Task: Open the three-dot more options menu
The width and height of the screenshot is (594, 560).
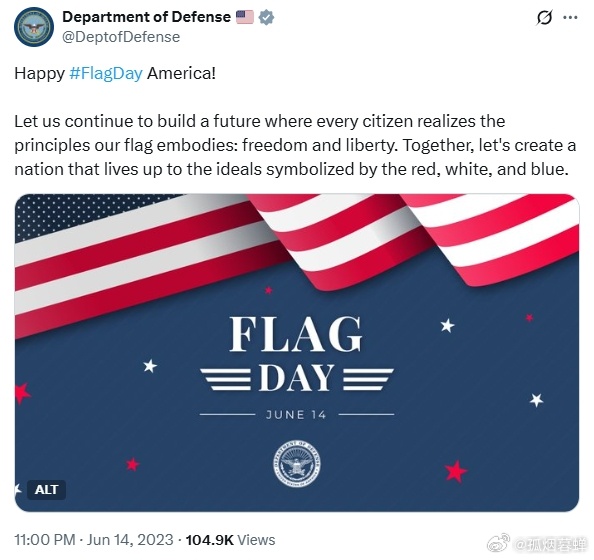Action: tap(571, 17)
